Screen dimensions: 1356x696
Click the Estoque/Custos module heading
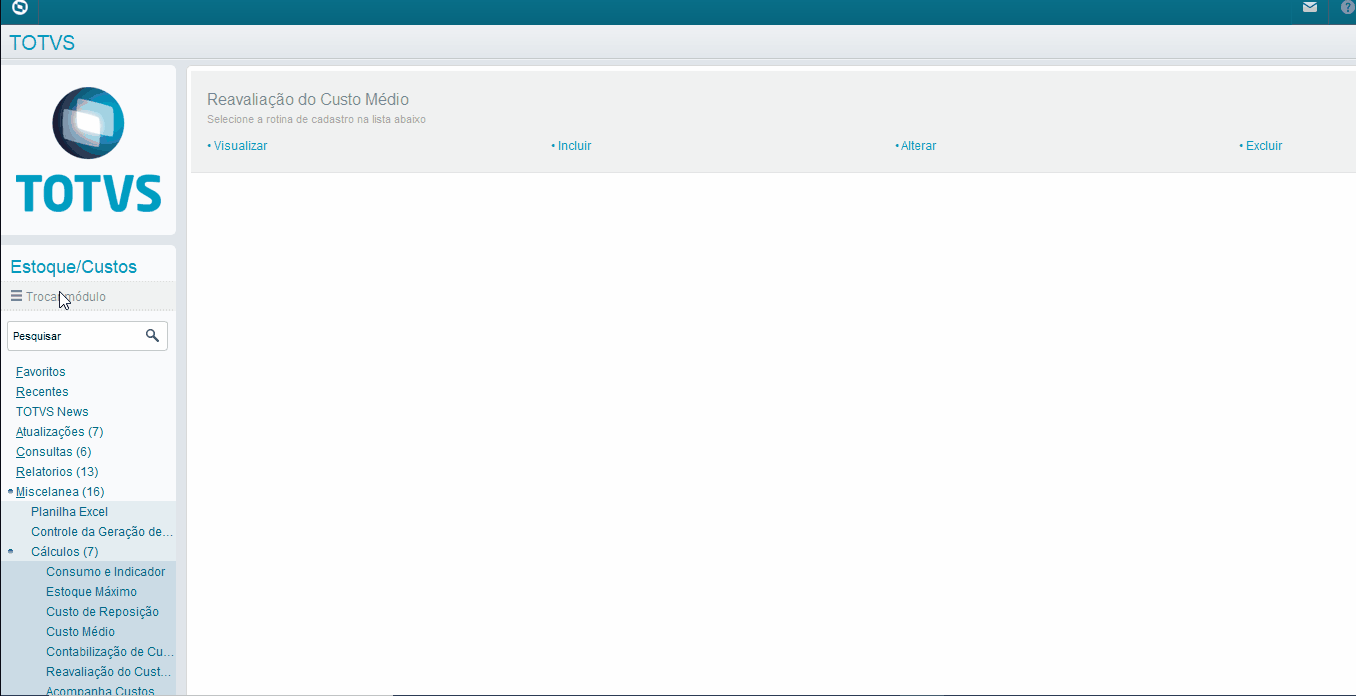click(73, 267)
